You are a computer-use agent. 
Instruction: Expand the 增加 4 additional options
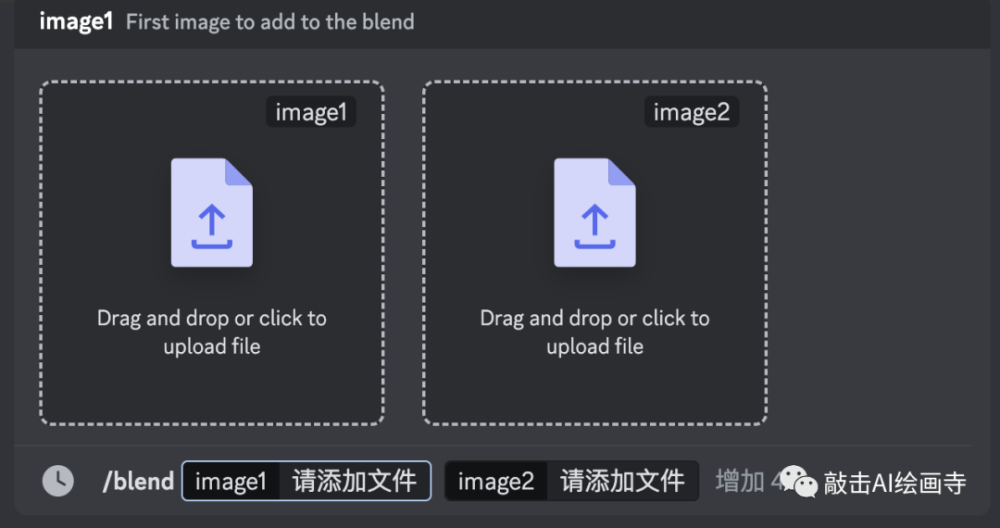click(747, 481)
